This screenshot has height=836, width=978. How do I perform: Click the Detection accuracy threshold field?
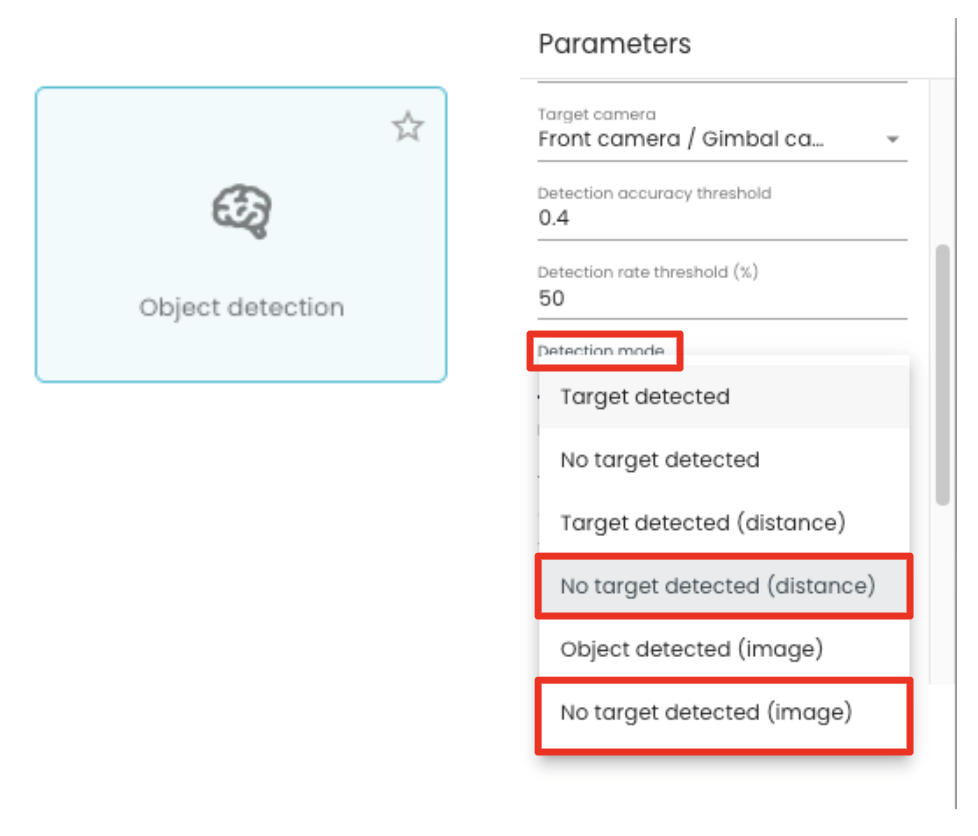click(722, 212)
